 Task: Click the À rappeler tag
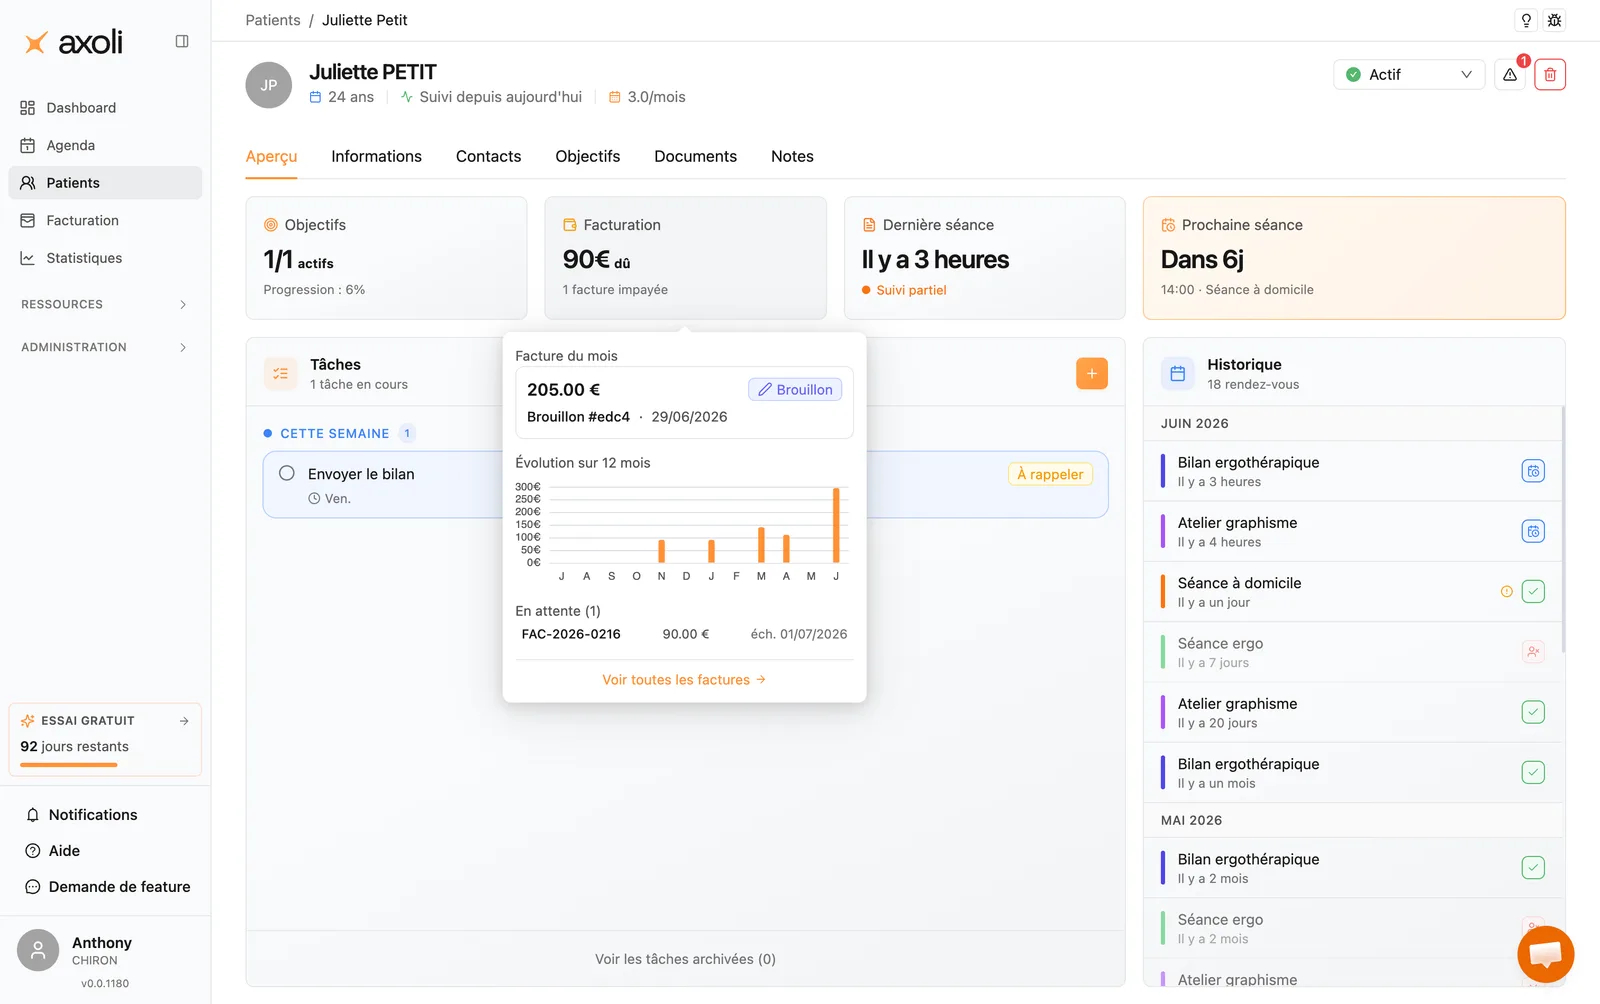point(1050,474)
